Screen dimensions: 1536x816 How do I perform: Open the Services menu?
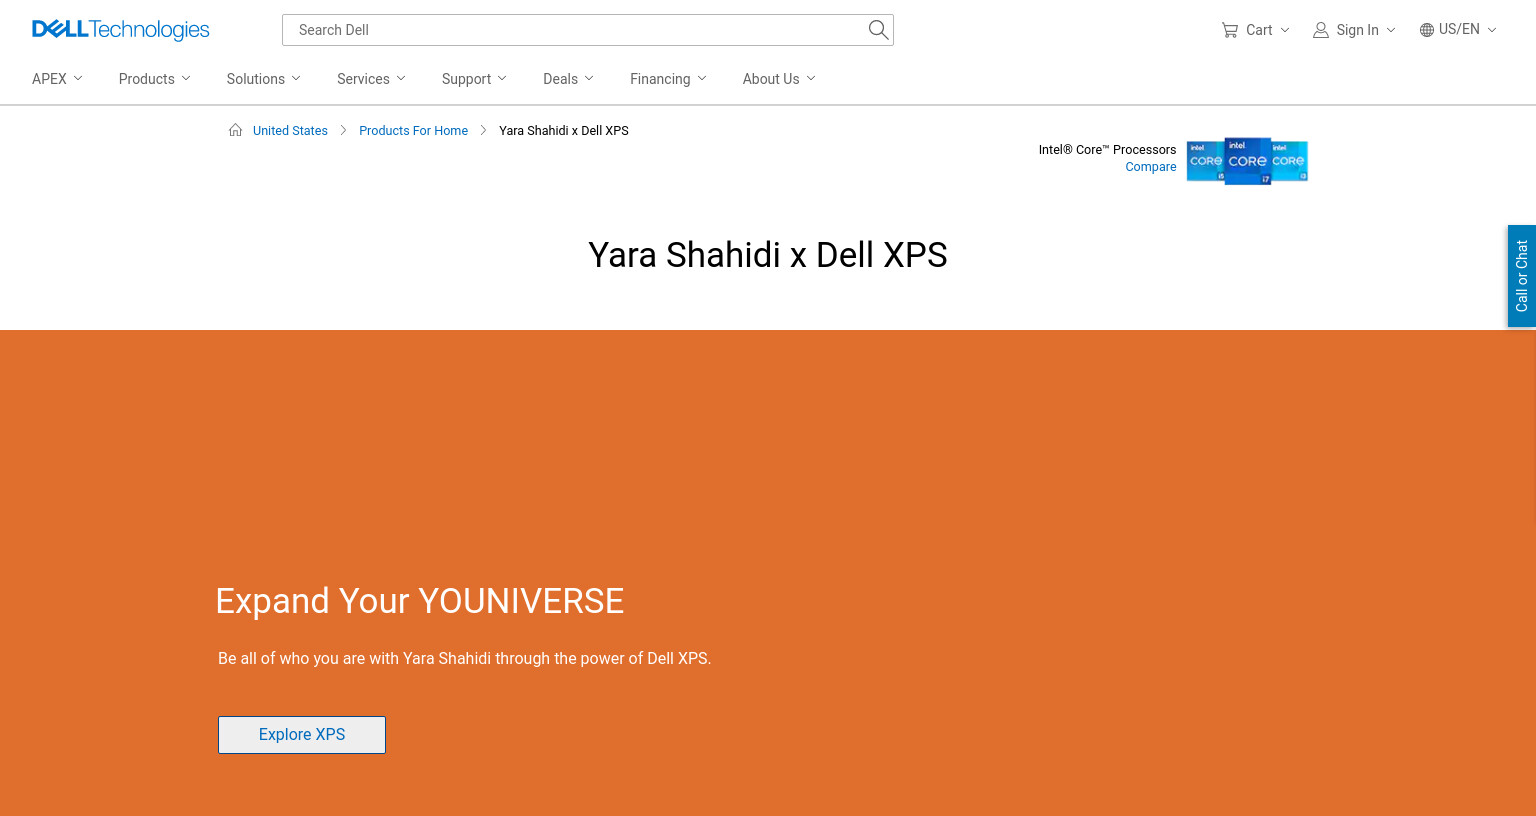372,79
